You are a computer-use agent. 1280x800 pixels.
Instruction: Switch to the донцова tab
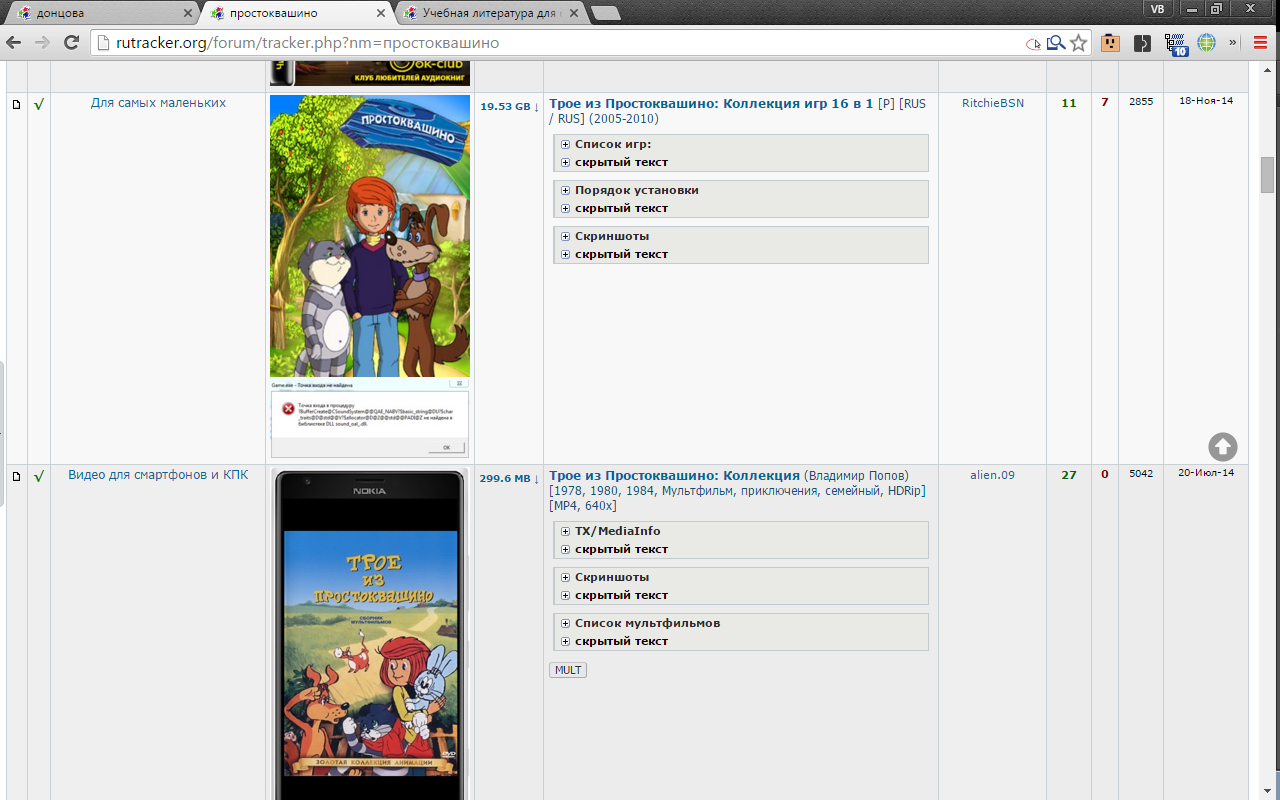(100, 13)
